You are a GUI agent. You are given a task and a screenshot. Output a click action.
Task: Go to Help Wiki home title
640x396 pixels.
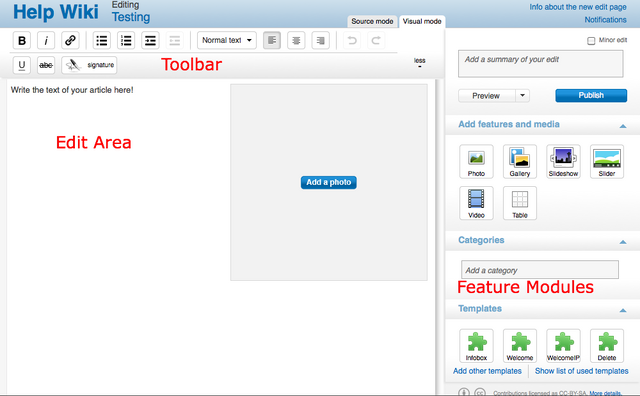coord(56,12)
